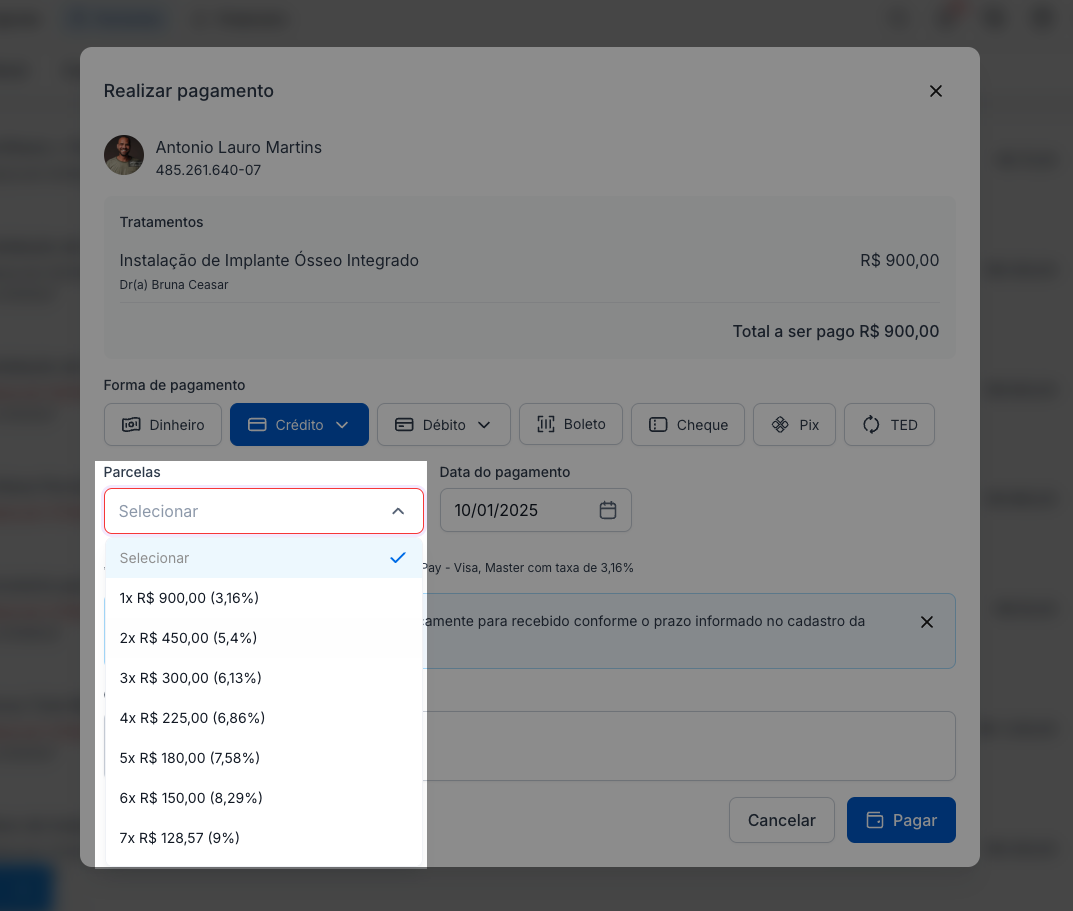Click the Boleto barcode icon

pyautogui.click(x=546, y=425)
